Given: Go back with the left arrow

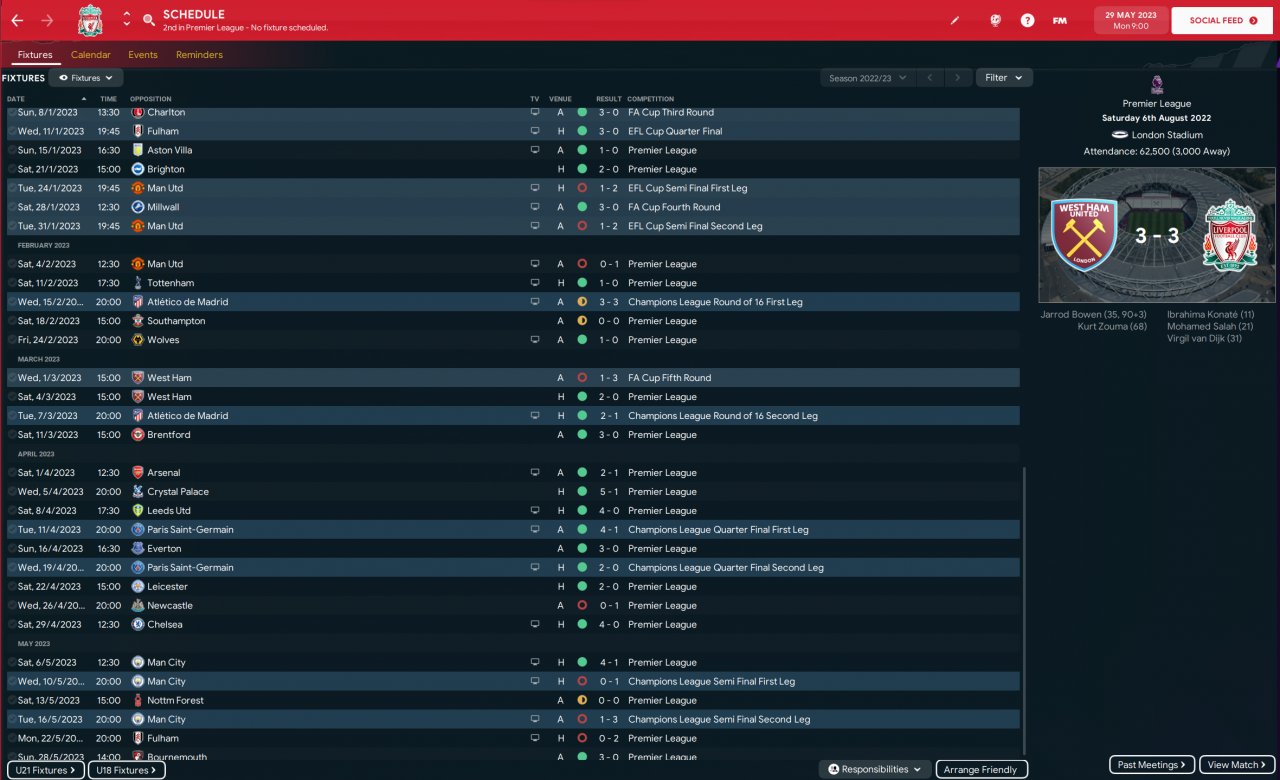Looking at the screenshot, I should click(x=17, y=20).
